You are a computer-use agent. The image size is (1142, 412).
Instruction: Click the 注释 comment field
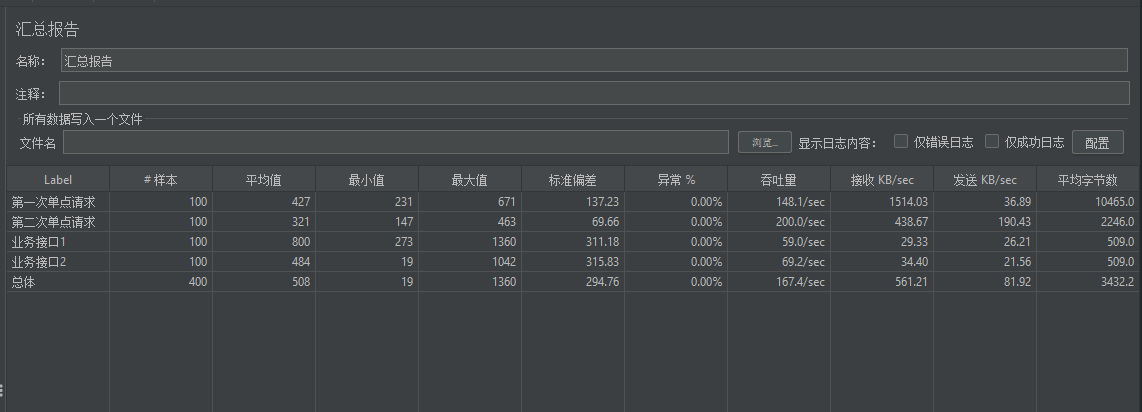point(594,94)
